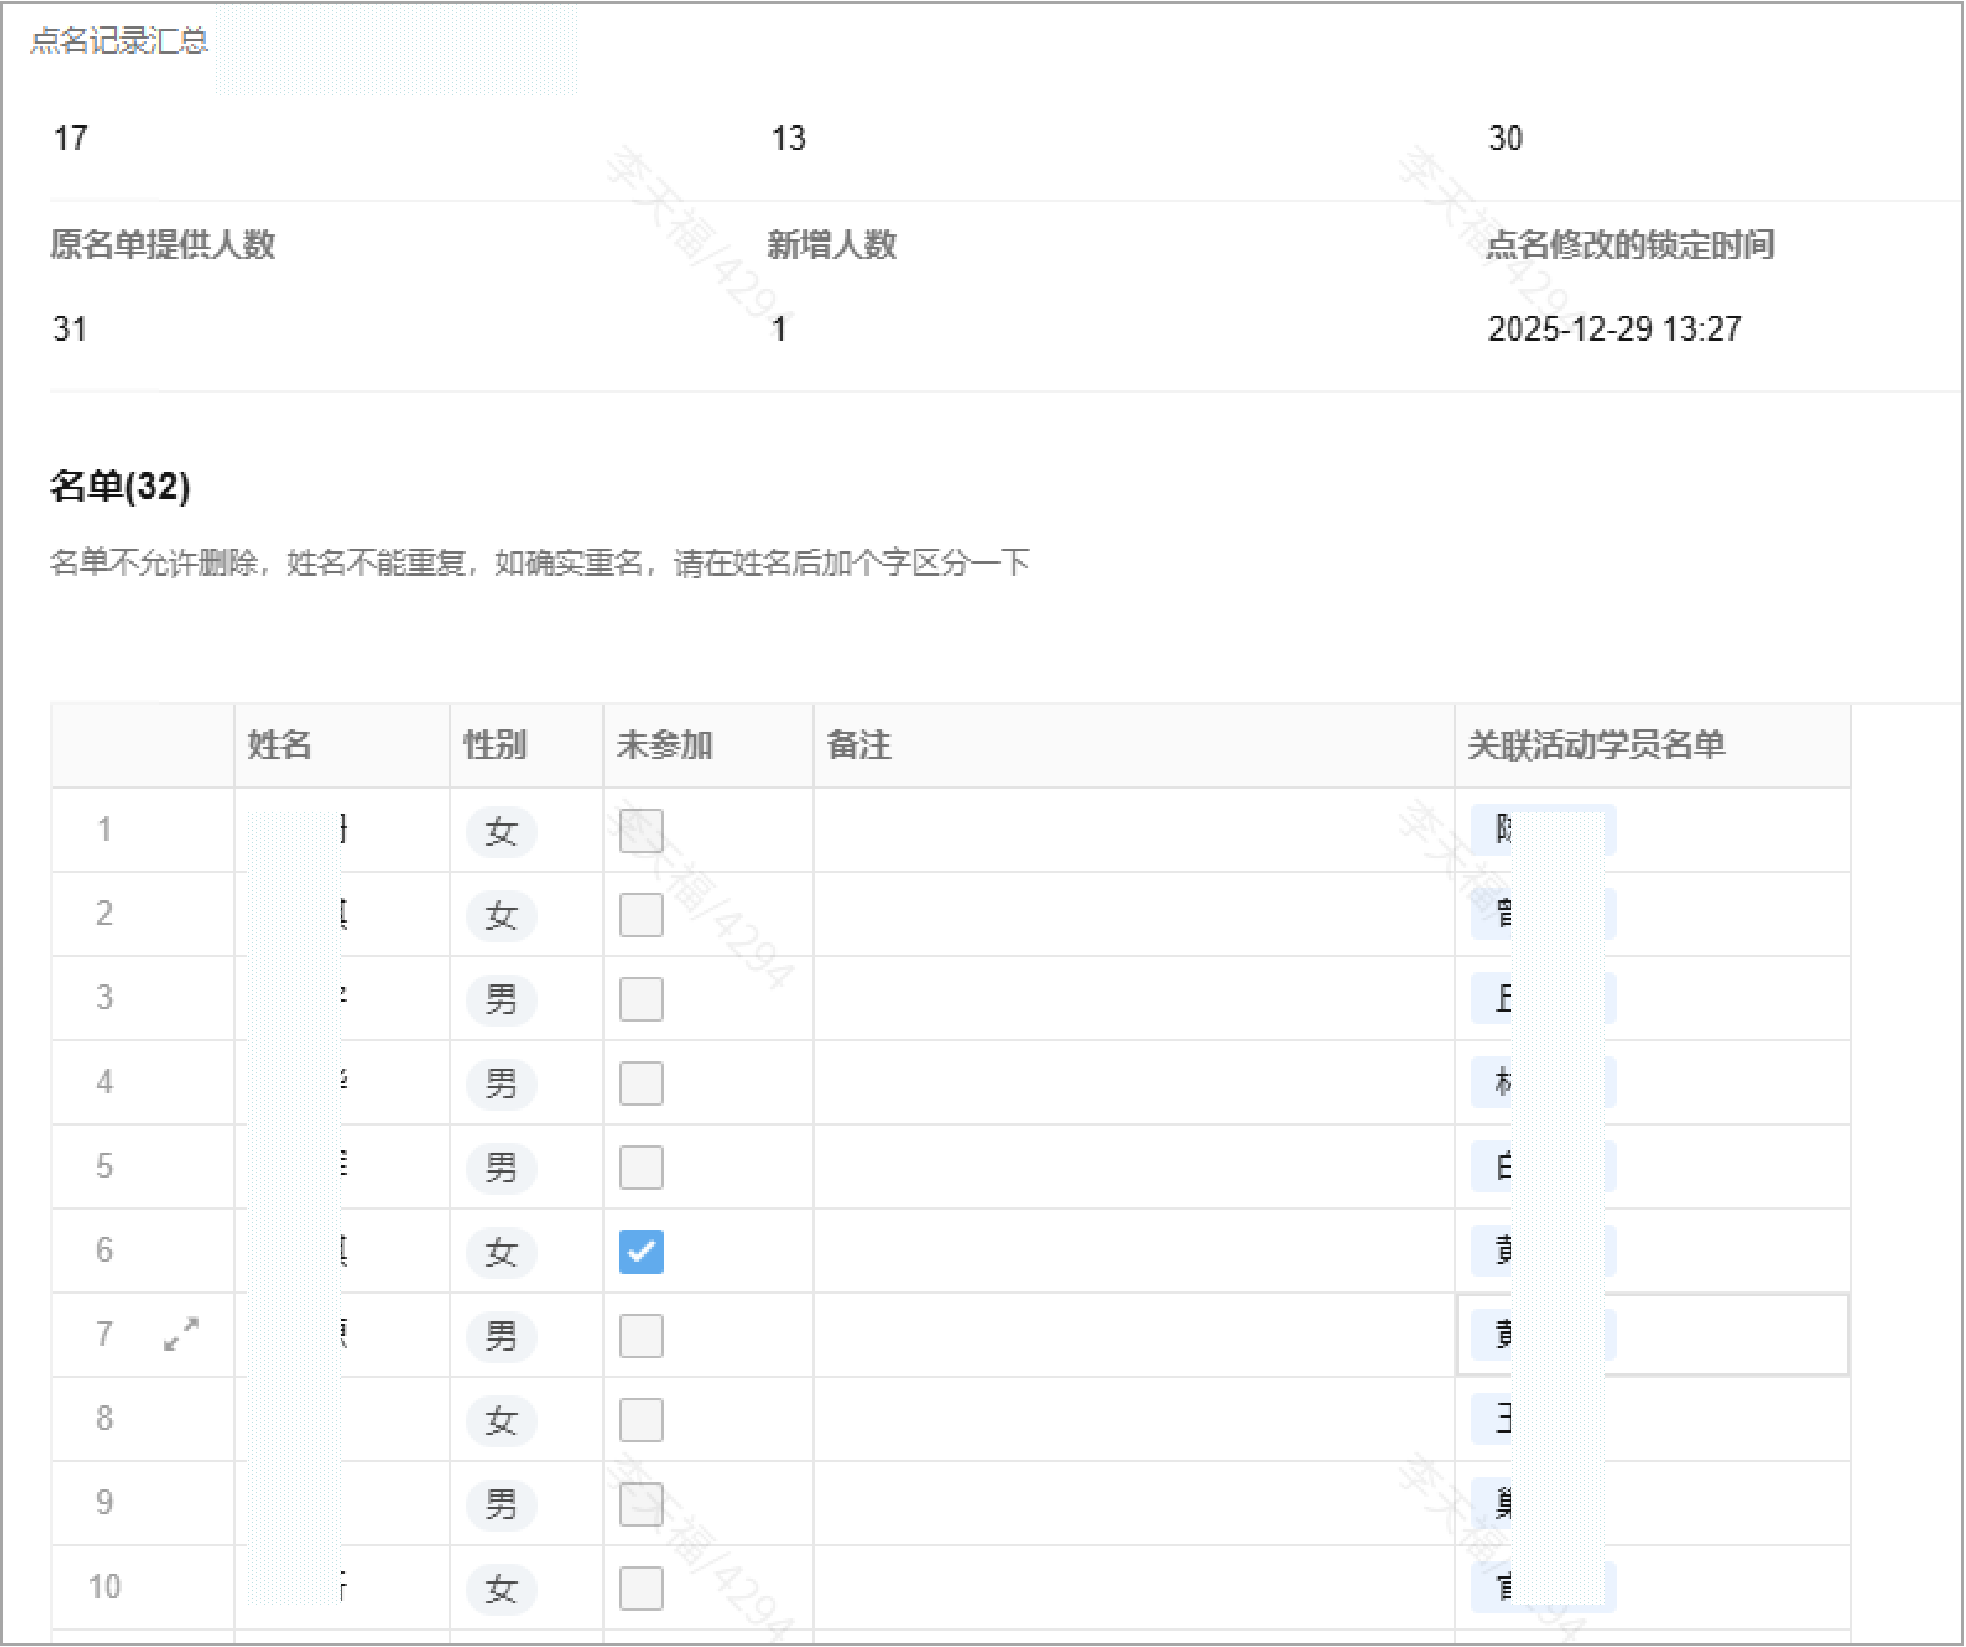Click the linked student tag in row 1
Screen dimensions: 1966x1647
click(x=1542, y=830)
